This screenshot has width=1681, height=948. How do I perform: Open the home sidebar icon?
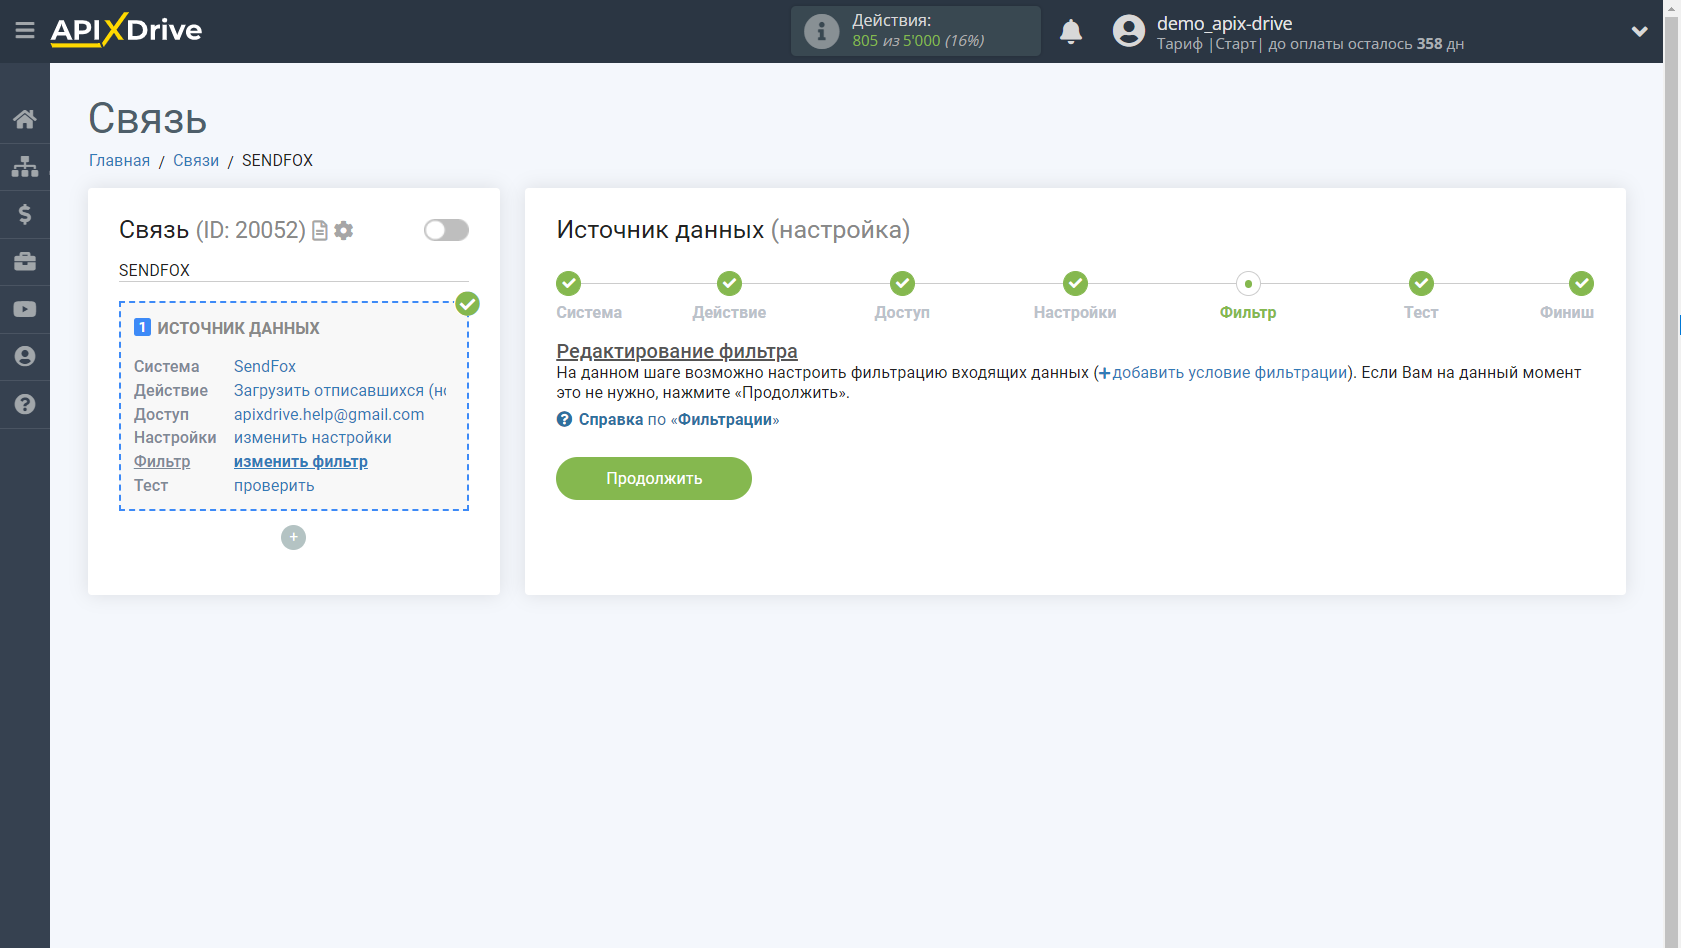(25, 119)
